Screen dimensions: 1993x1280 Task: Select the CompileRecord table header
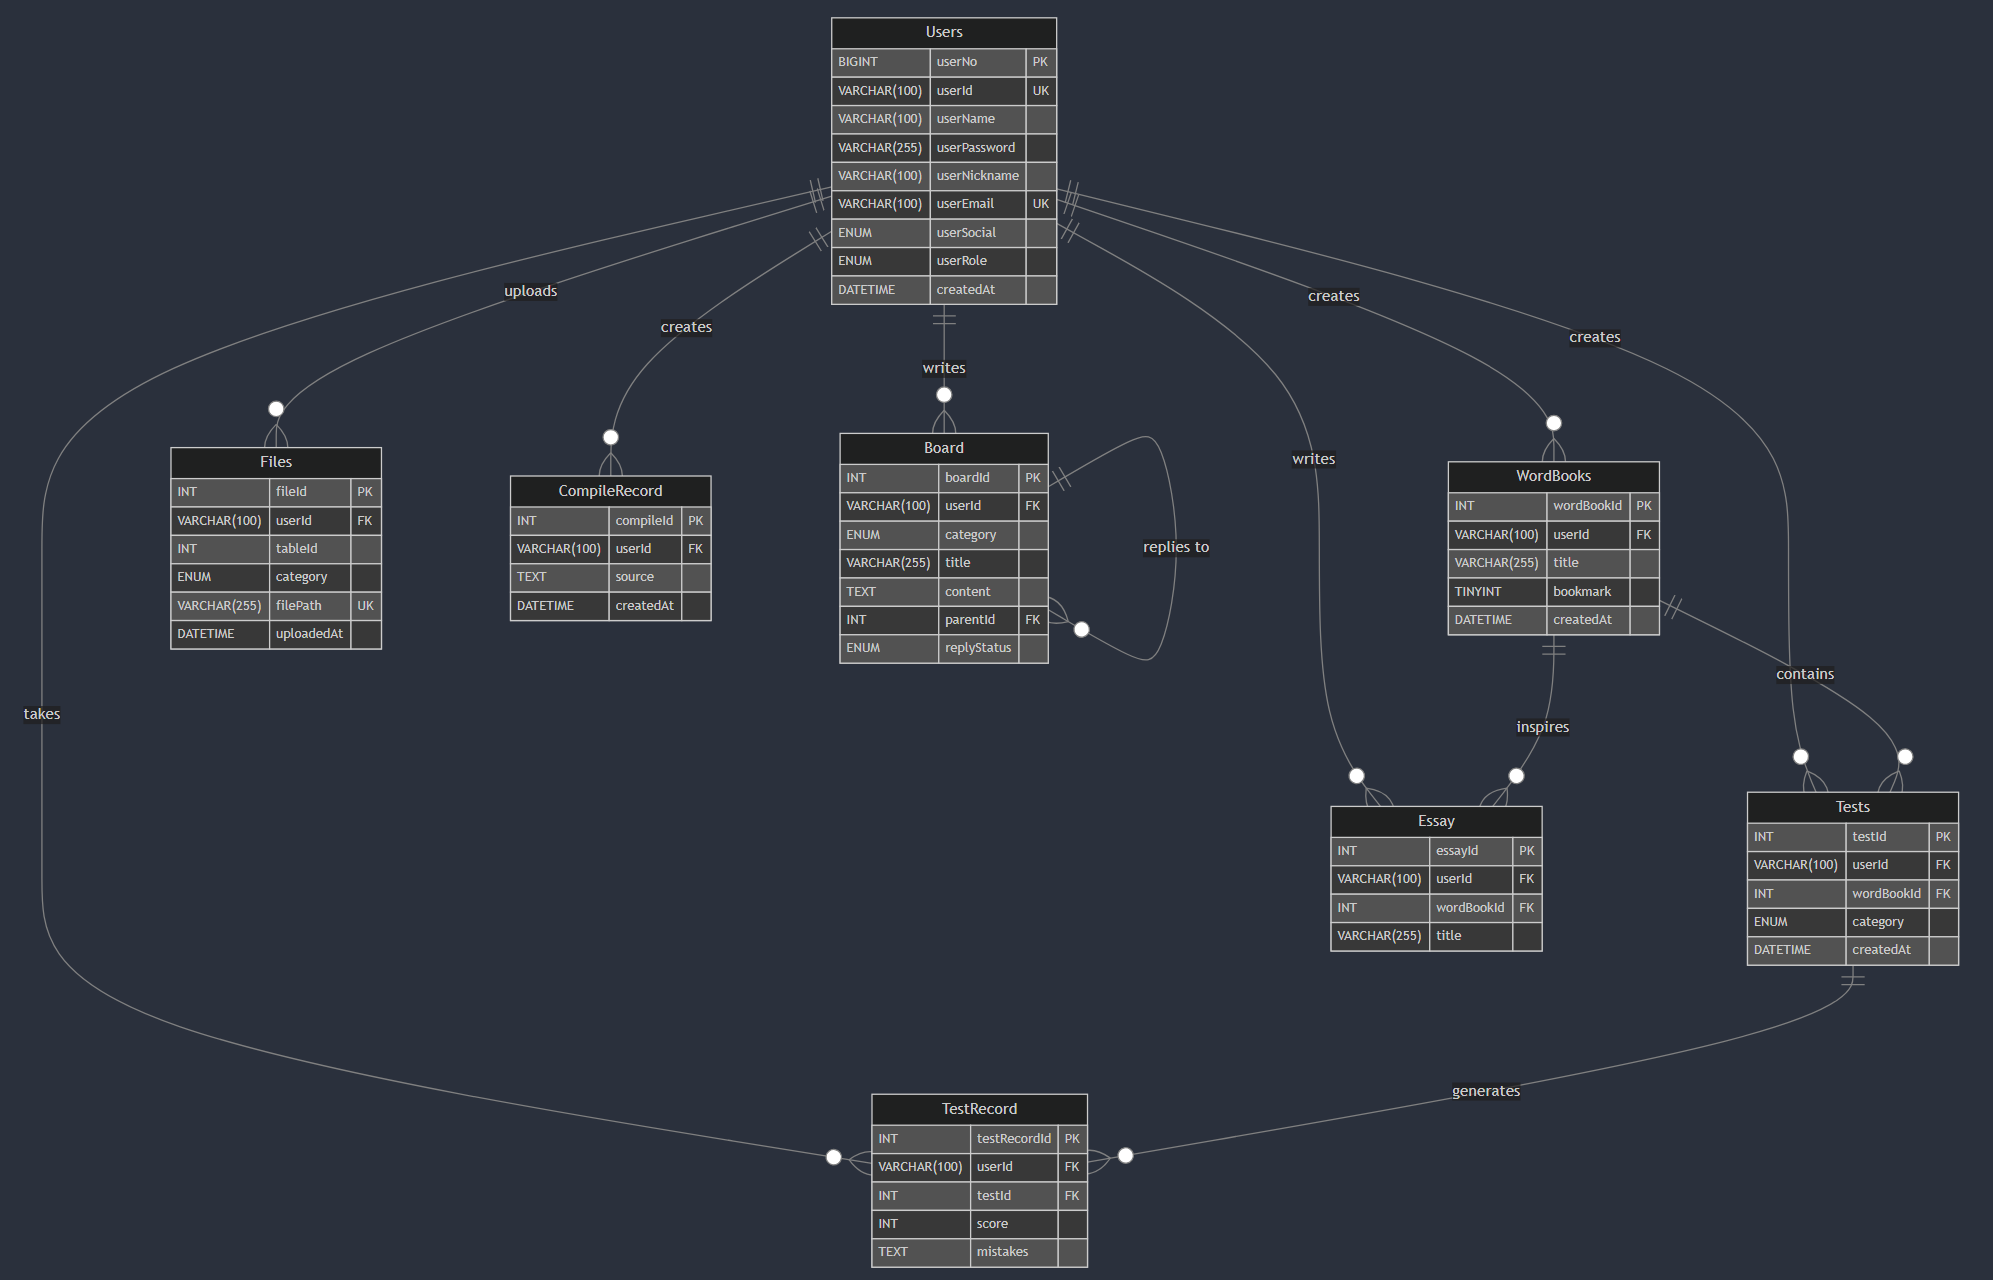click(610, 491)
